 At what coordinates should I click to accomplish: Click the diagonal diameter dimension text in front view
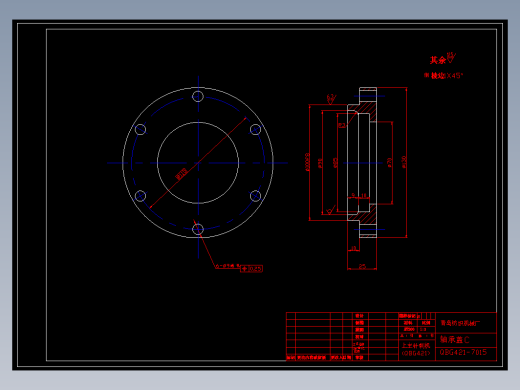[182, 174]
